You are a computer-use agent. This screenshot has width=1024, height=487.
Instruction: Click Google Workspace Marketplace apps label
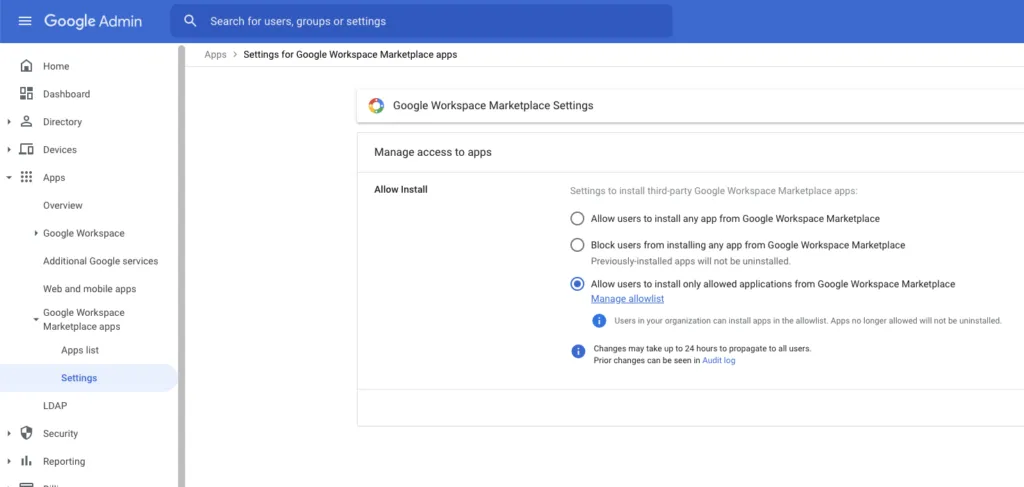tap(84, 320)
